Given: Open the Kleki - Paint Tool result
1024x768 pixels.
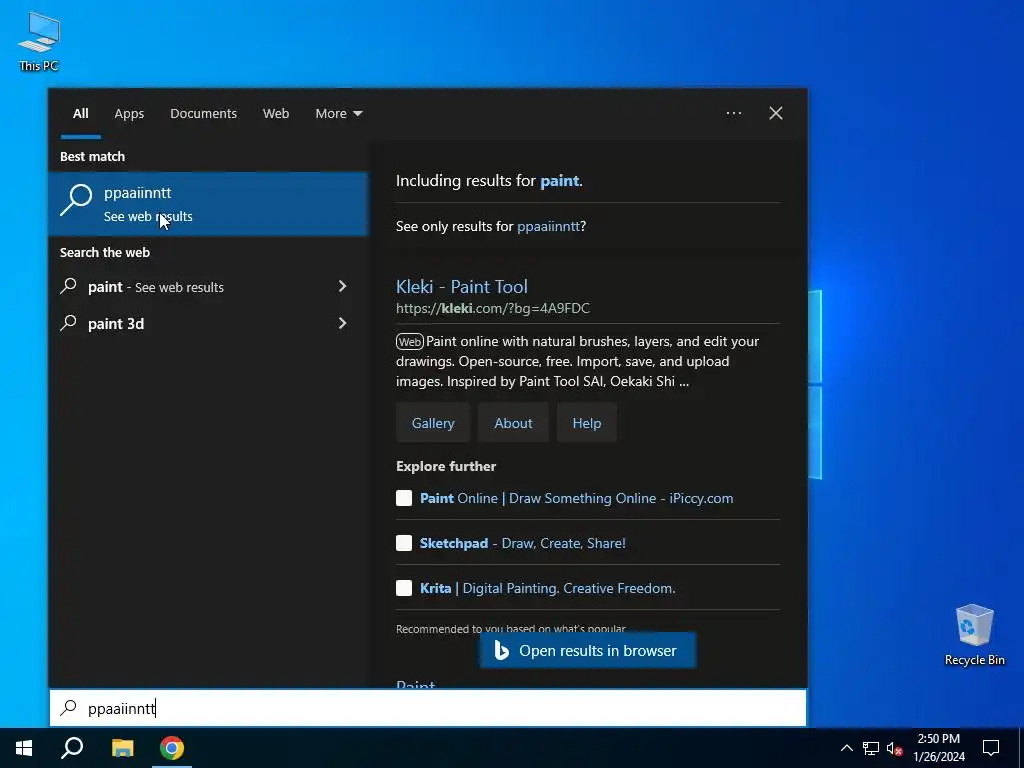Looking at the screenshot, I should pos(462,287).
